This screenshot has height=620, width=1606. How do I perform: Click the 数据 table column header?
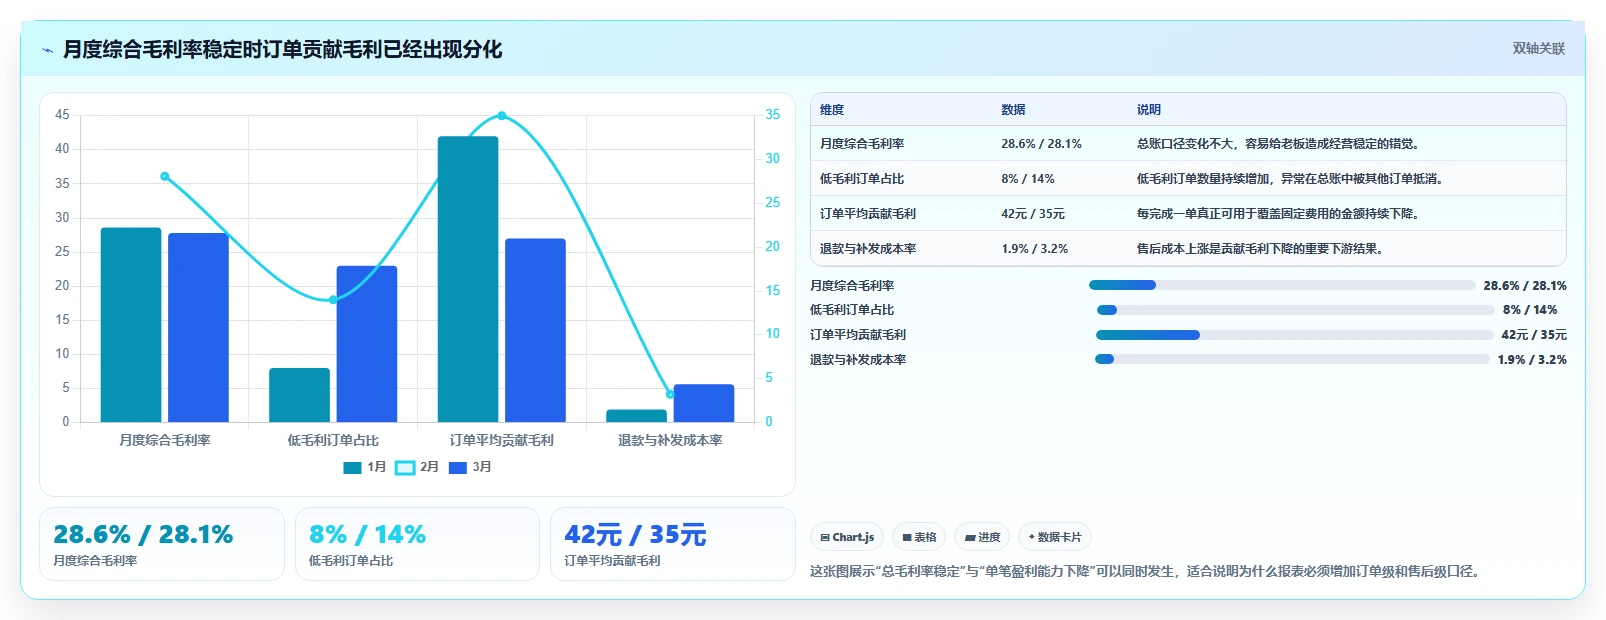tap(1013, 110)
